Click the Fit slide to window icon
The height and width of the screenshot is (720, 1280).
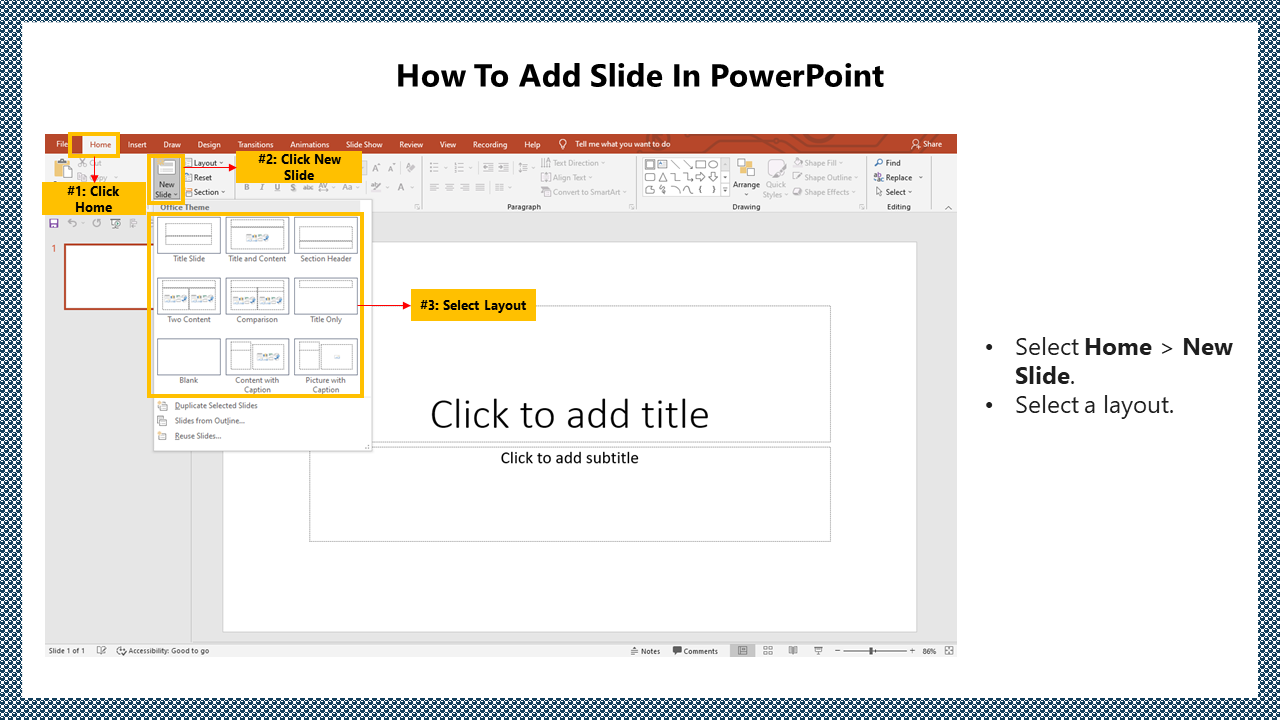click(949, 651)
